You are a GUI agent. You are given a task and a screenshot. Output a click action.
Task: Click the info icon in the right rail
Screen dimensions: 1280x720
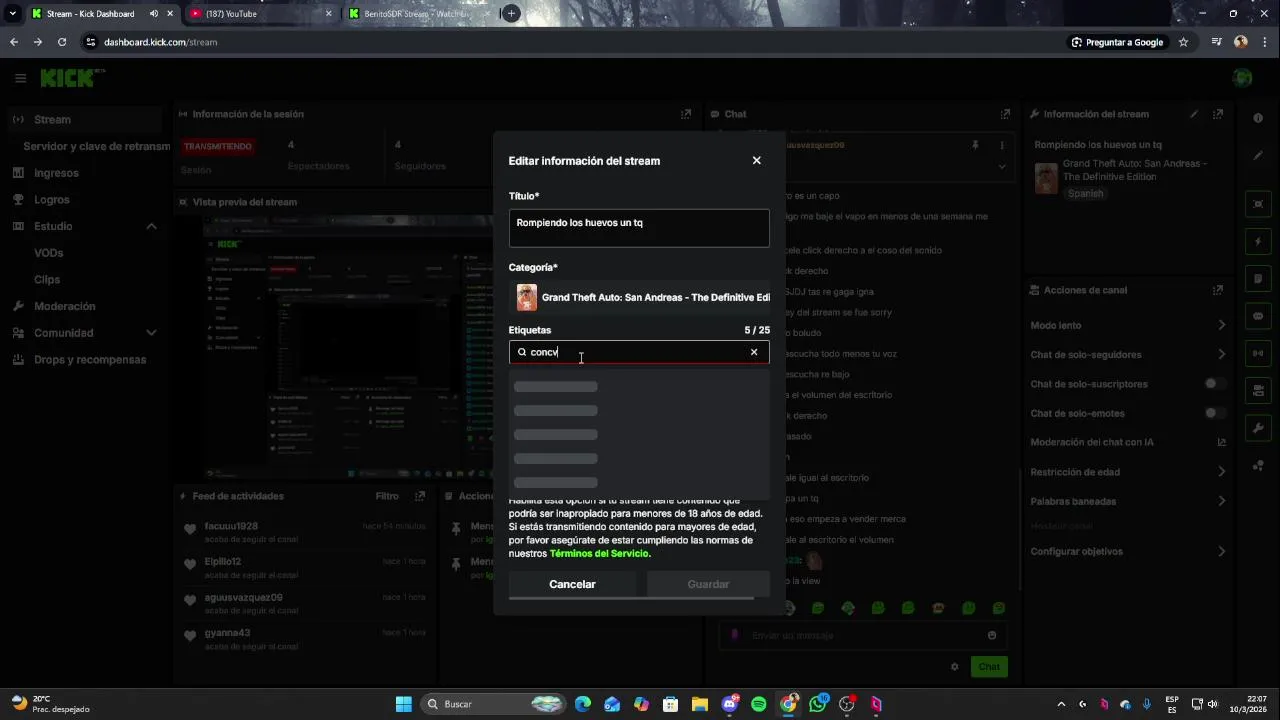[x=1258, y=118]
